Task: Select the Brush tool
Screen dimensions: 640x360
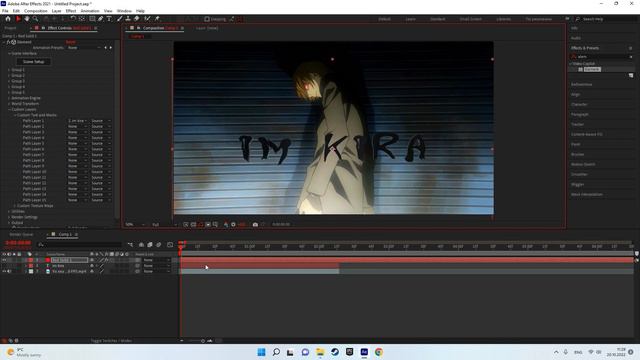Action: (120, 19)
